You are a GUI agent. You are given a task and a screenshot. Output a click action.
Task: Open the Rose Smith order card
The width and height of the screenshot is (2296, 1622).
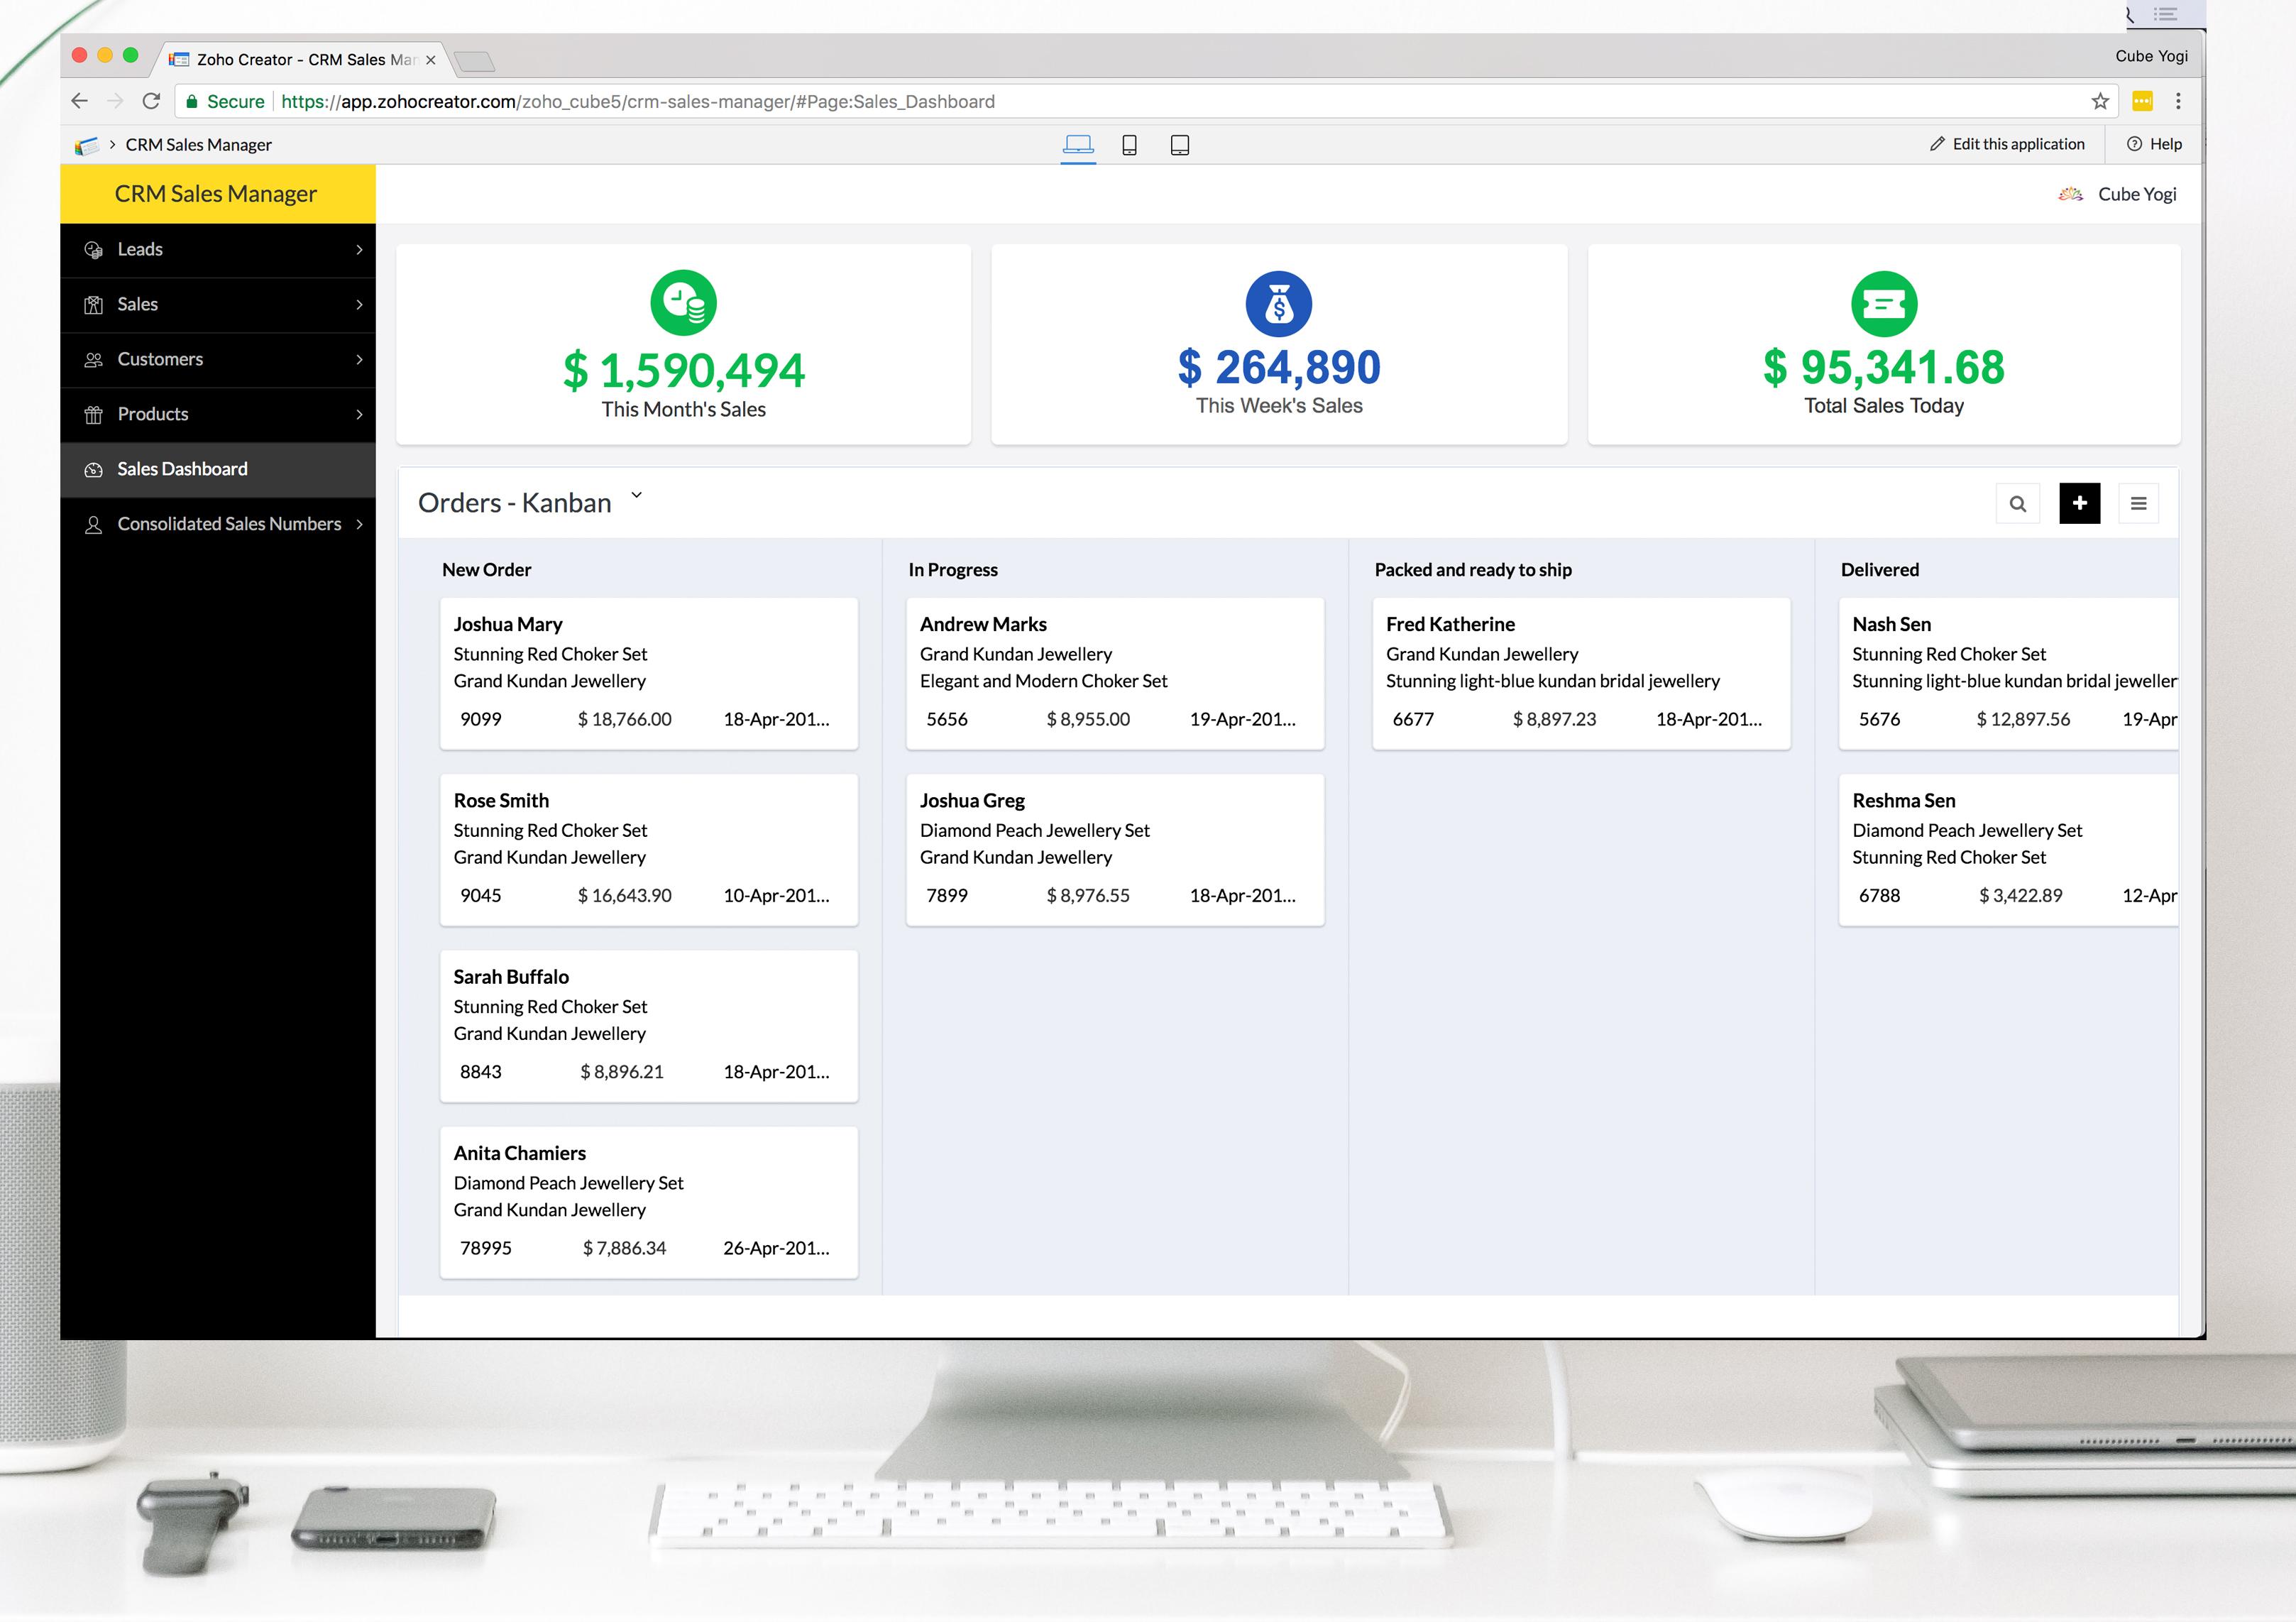649,850
